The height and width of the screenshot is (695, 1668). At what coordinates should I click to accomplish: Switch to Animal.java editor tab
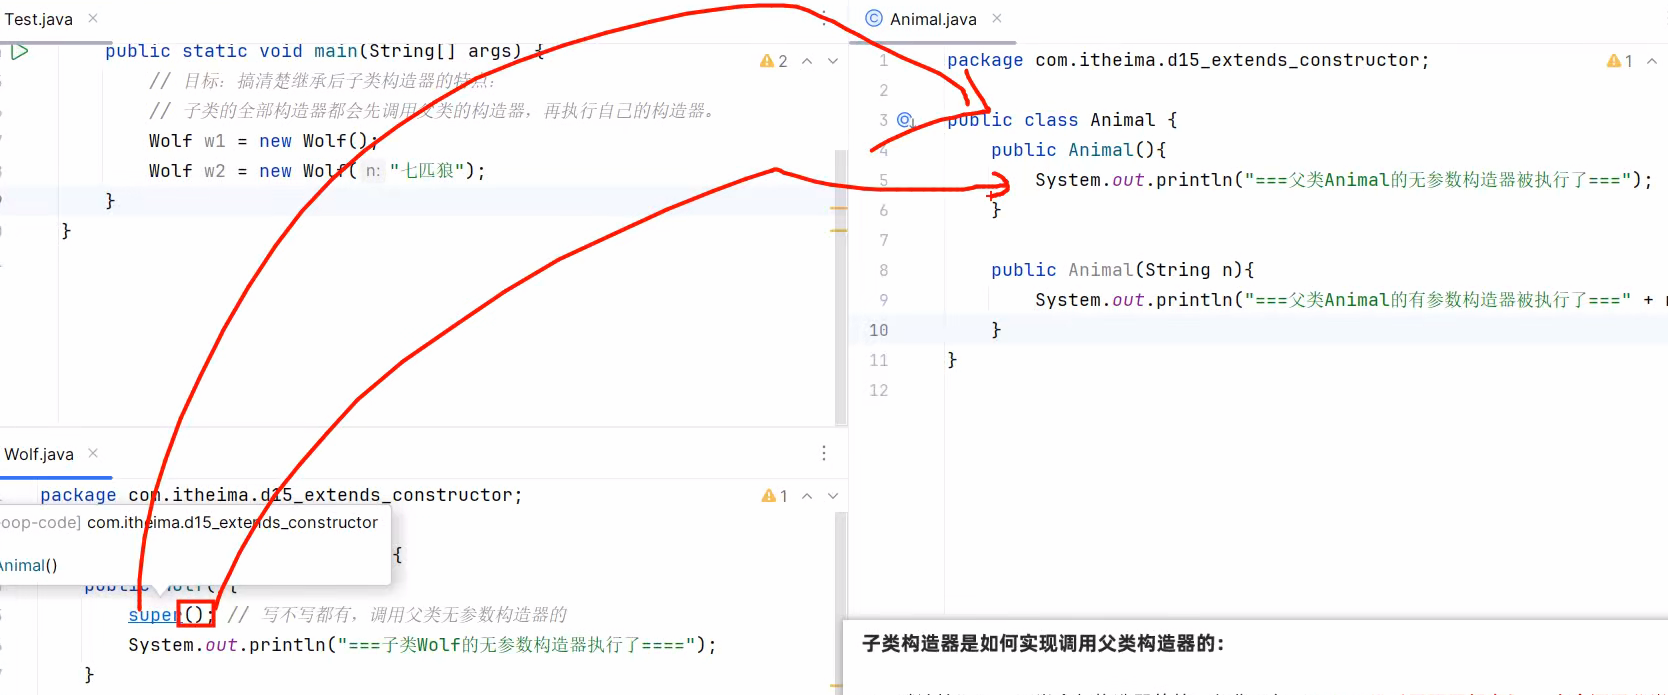933,19
